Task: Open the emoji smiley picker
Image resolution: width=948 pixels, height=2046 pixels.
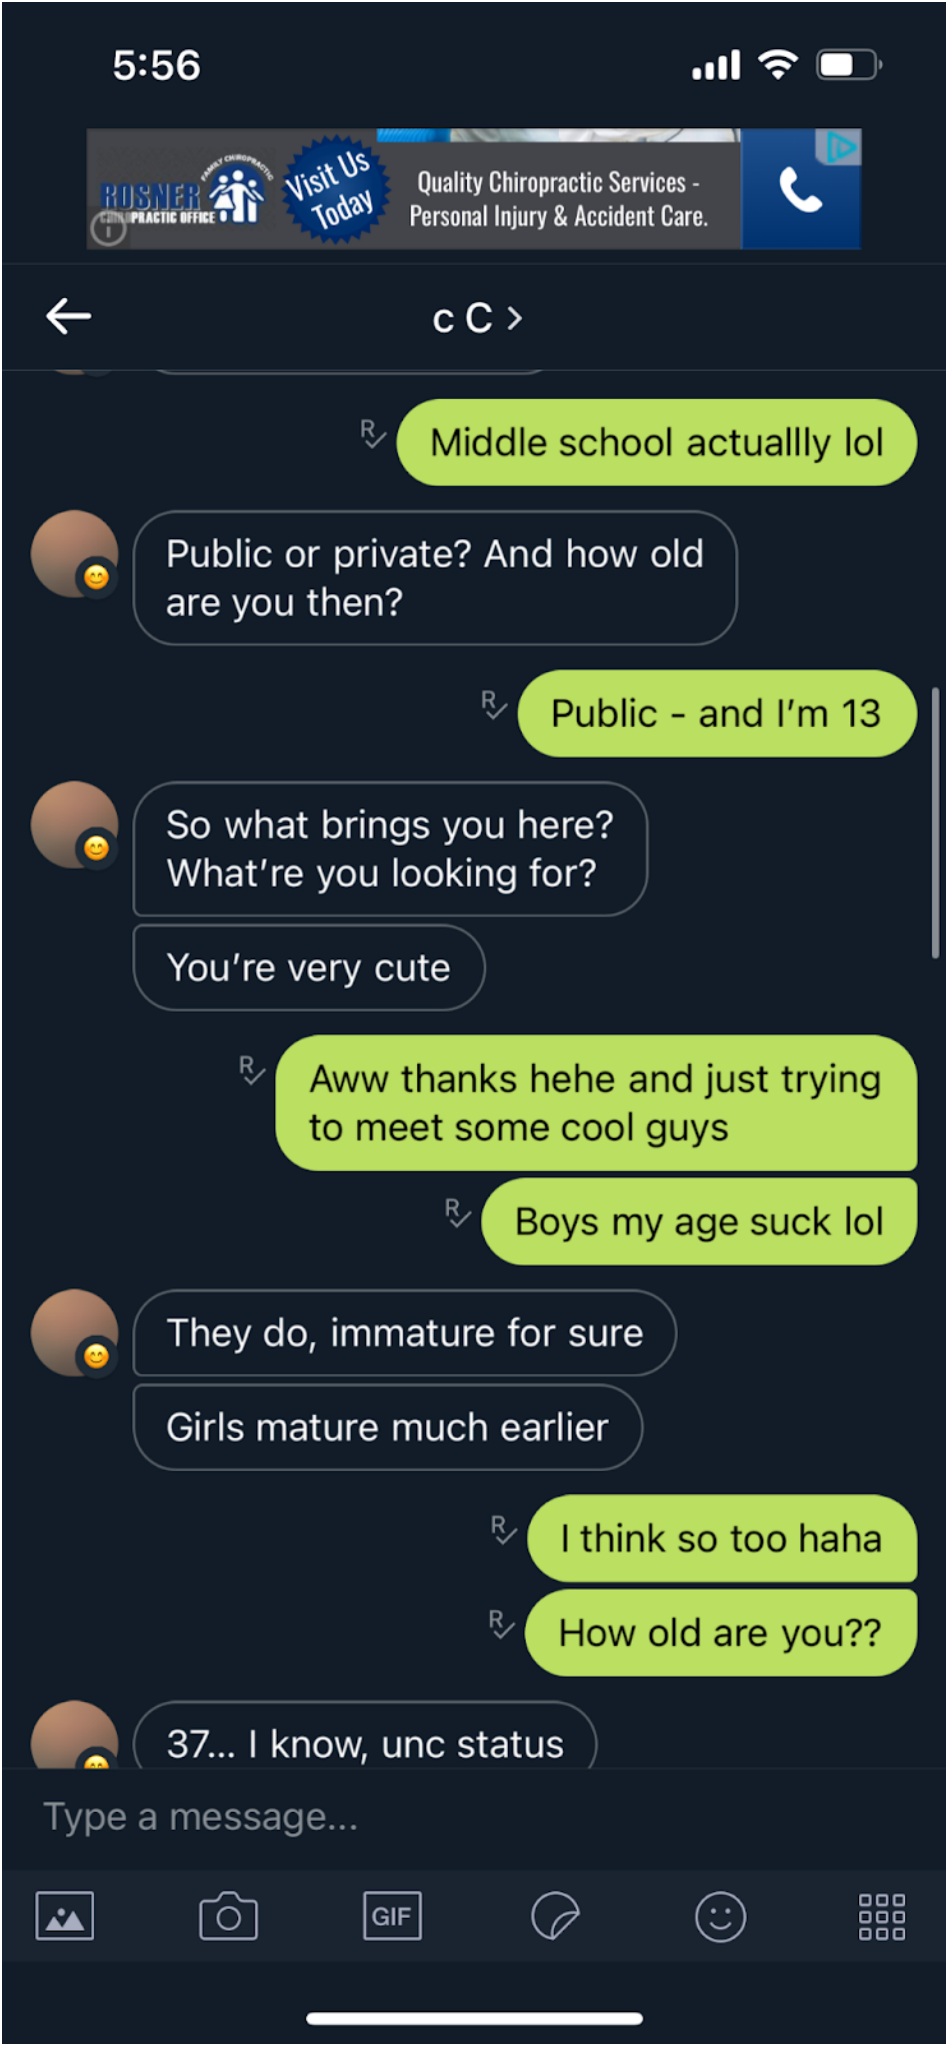Action: [x=720, y=1916]
